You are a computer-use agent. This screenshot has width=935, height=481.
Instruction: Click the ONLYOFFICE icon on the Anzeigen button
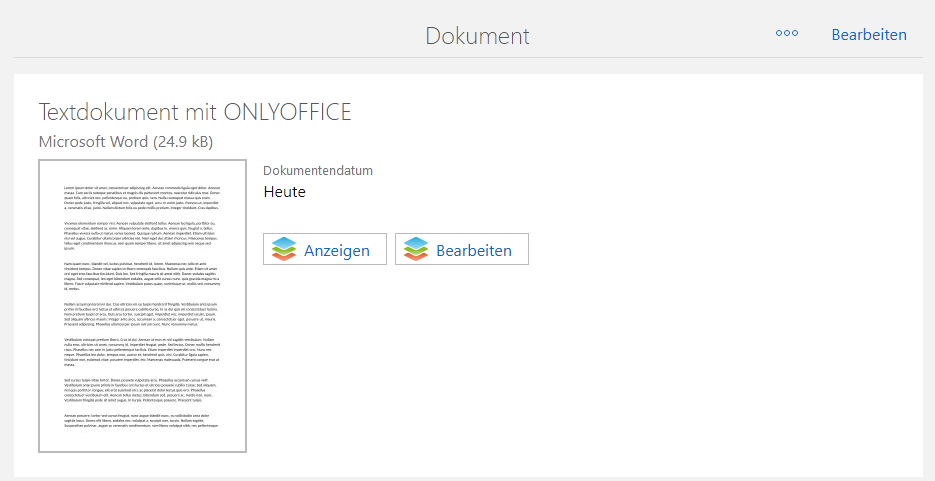coord(284,250)
